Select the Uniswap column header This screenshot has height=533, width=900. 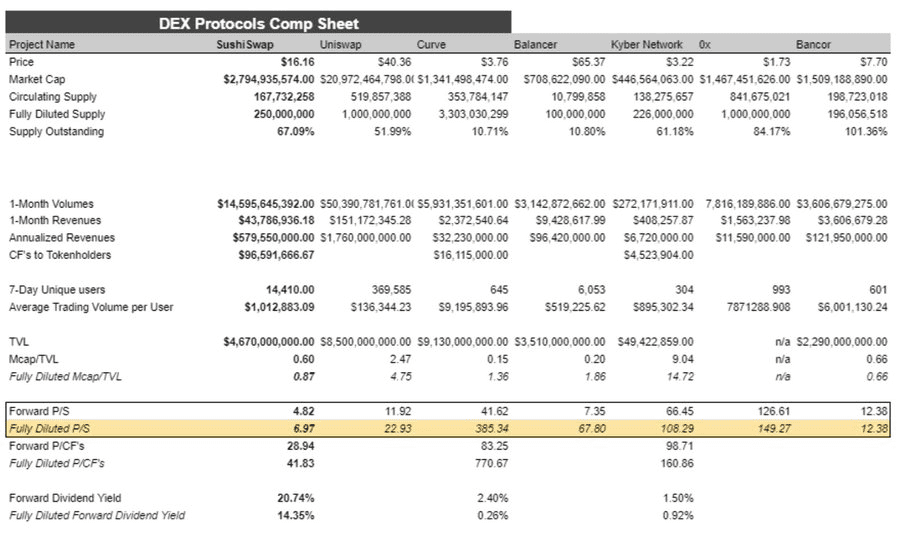340,45
